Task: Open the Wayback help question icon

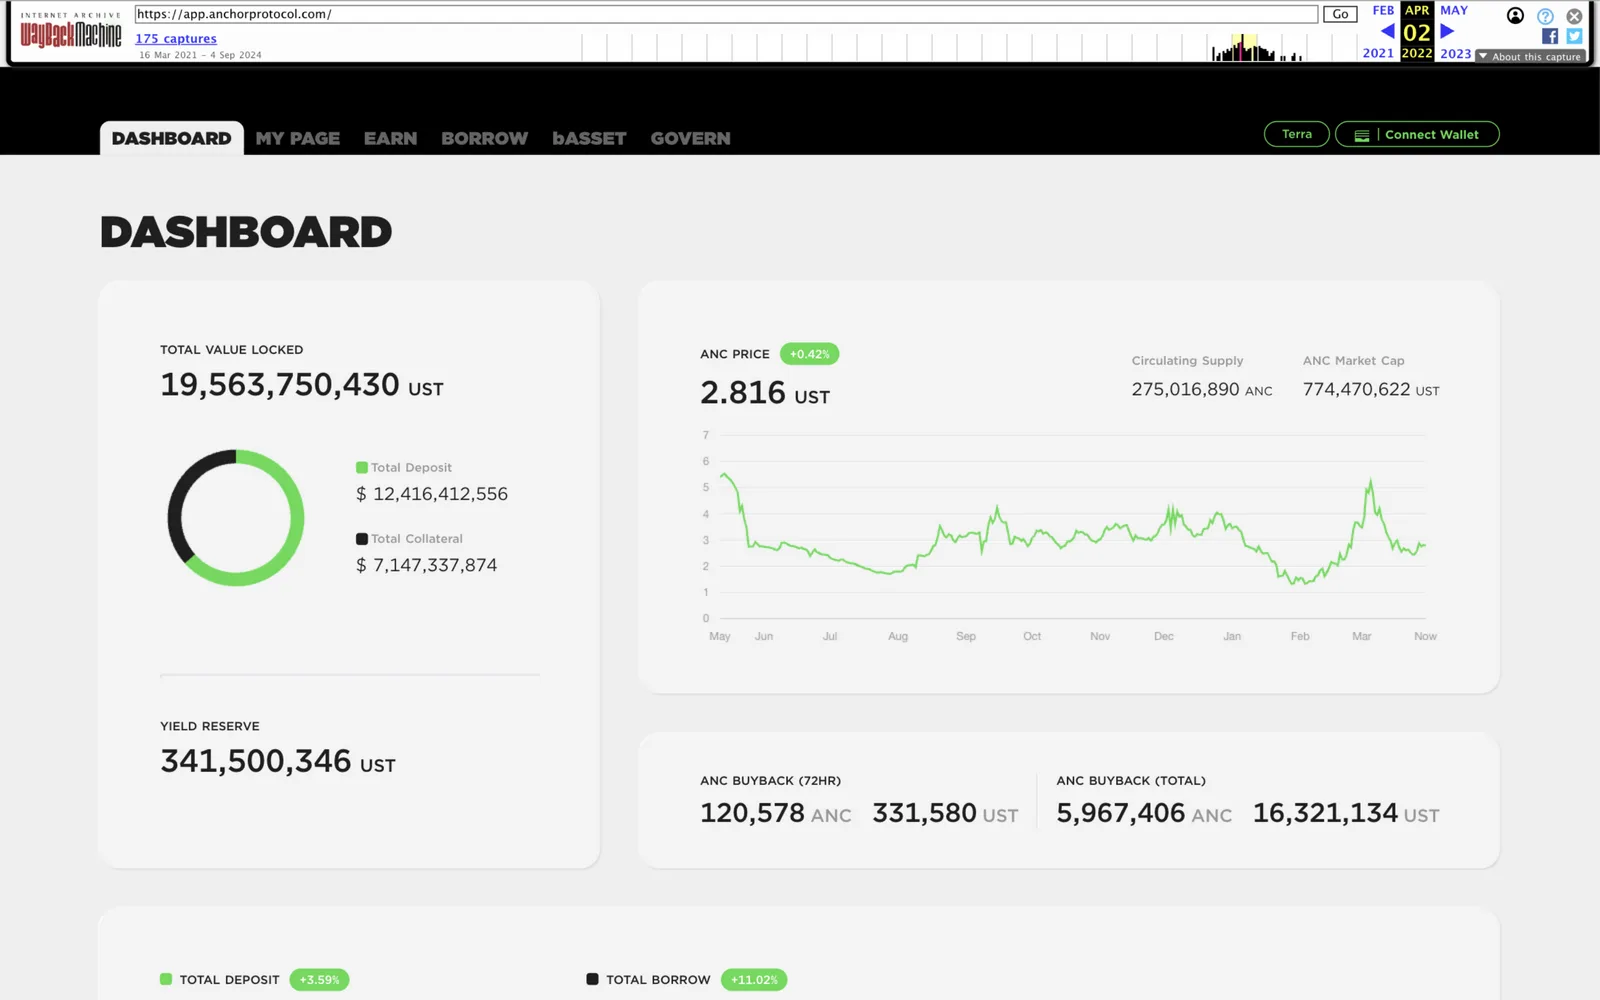Action: pos(1545,16)
